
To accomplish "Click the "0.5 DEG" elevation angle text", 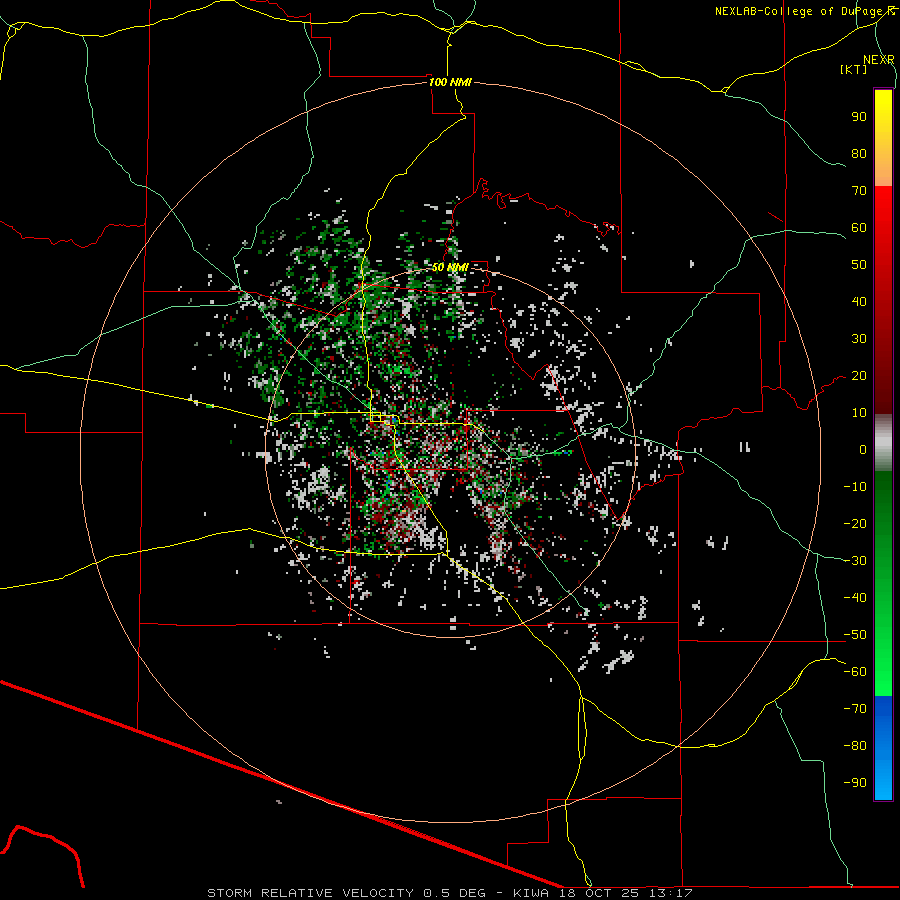I will click(x=455, y=893).
